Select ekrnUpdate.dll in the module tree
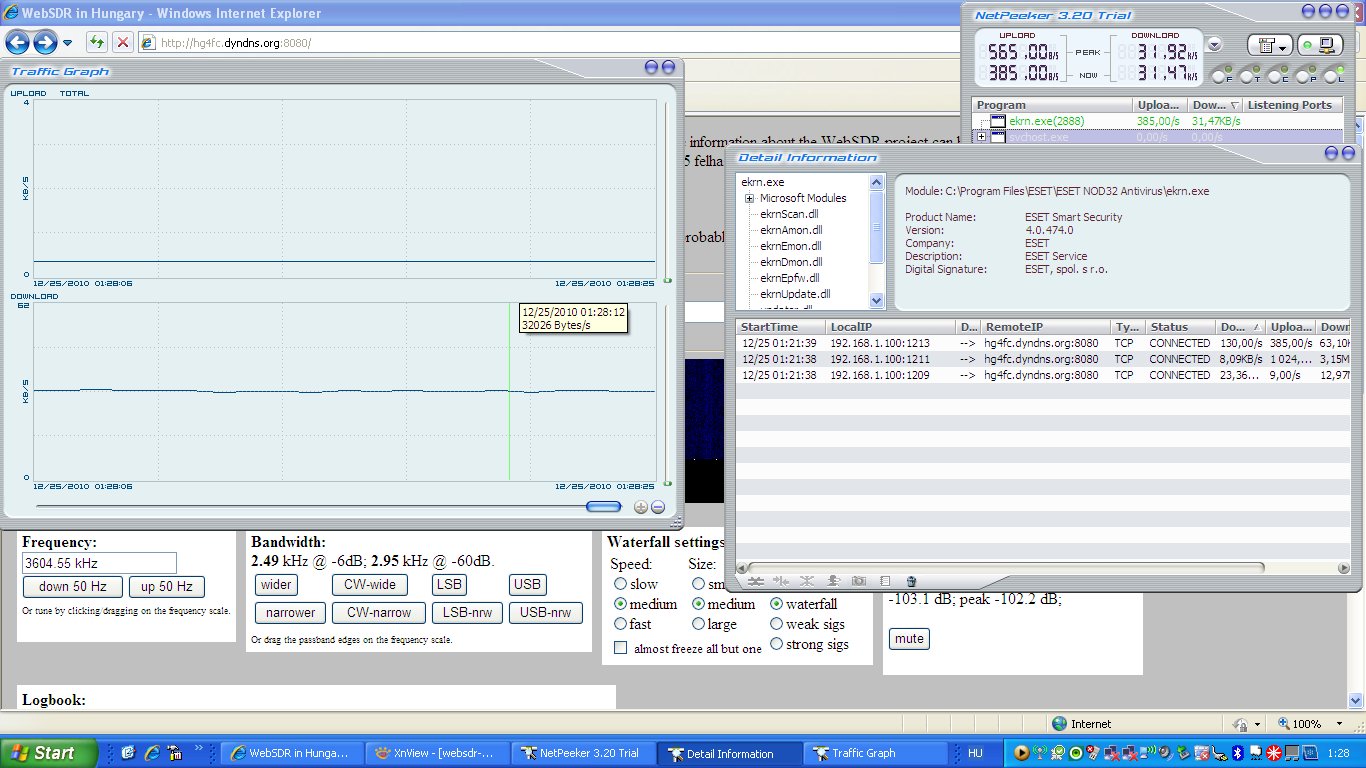 pyautogui.click(x=795, y=294)
